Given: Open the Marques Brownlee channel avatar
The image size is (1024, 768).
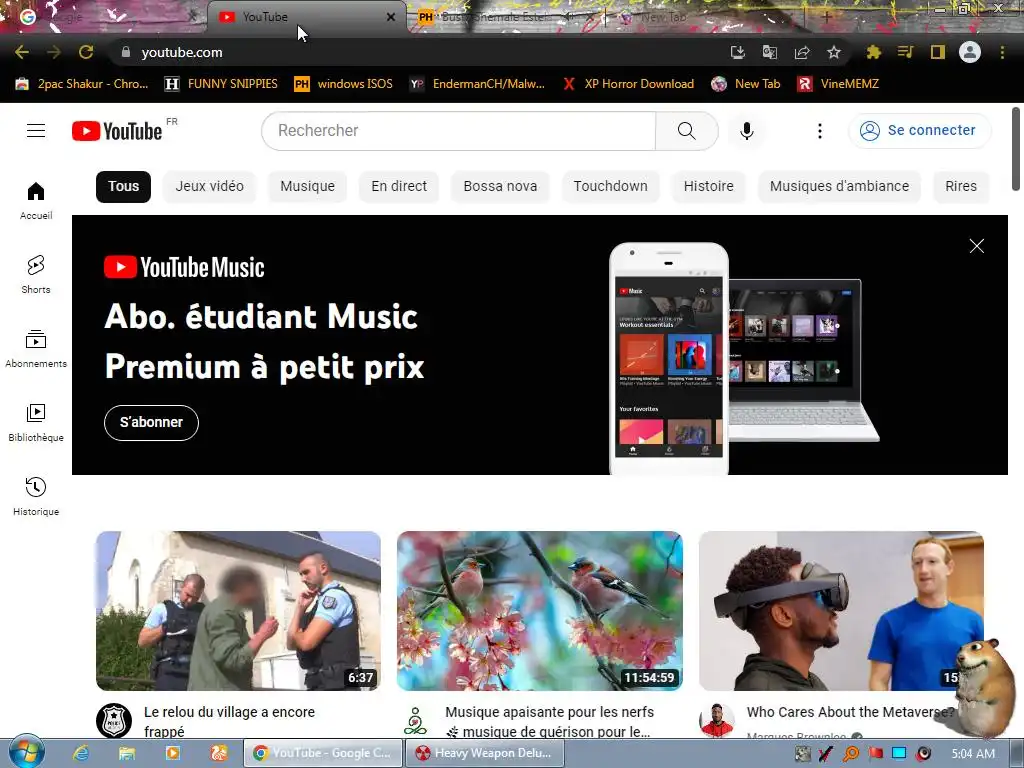Looking at the screenshot, I should tap(717, 720).
